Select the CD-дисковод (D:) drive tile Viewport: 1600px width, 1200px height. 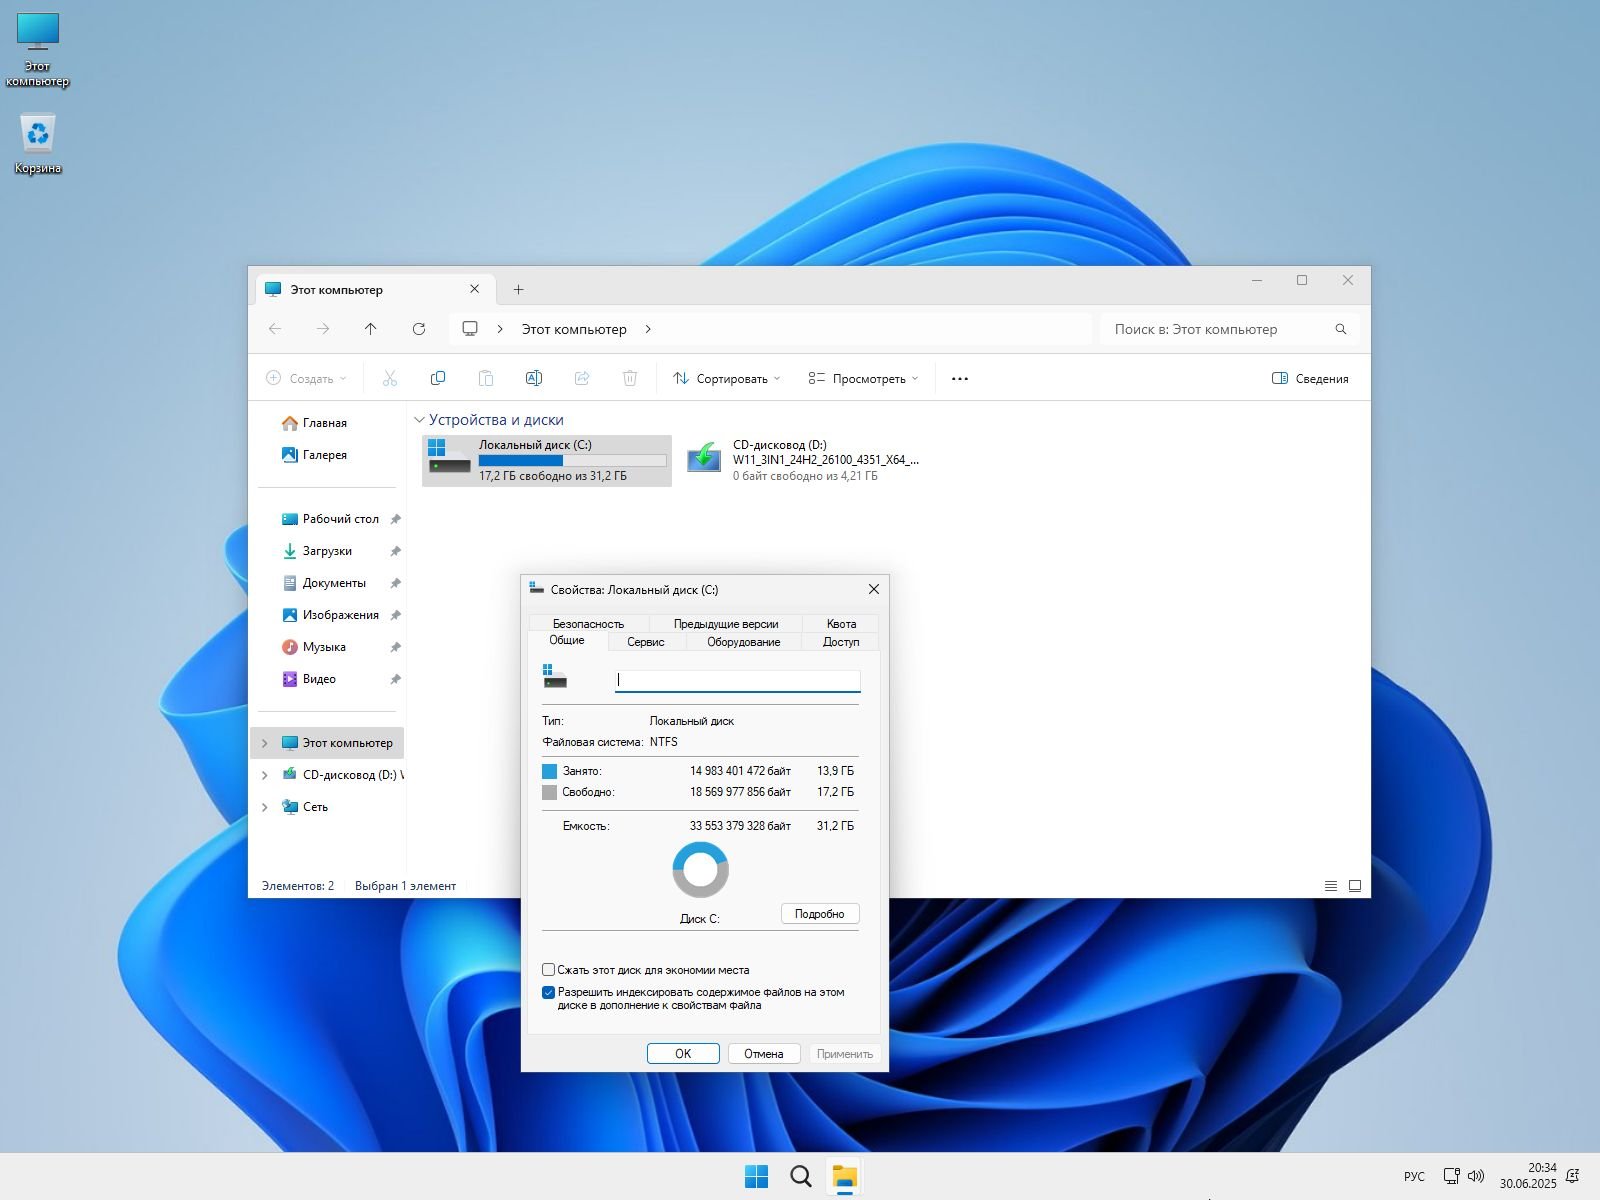pos(803,461)
